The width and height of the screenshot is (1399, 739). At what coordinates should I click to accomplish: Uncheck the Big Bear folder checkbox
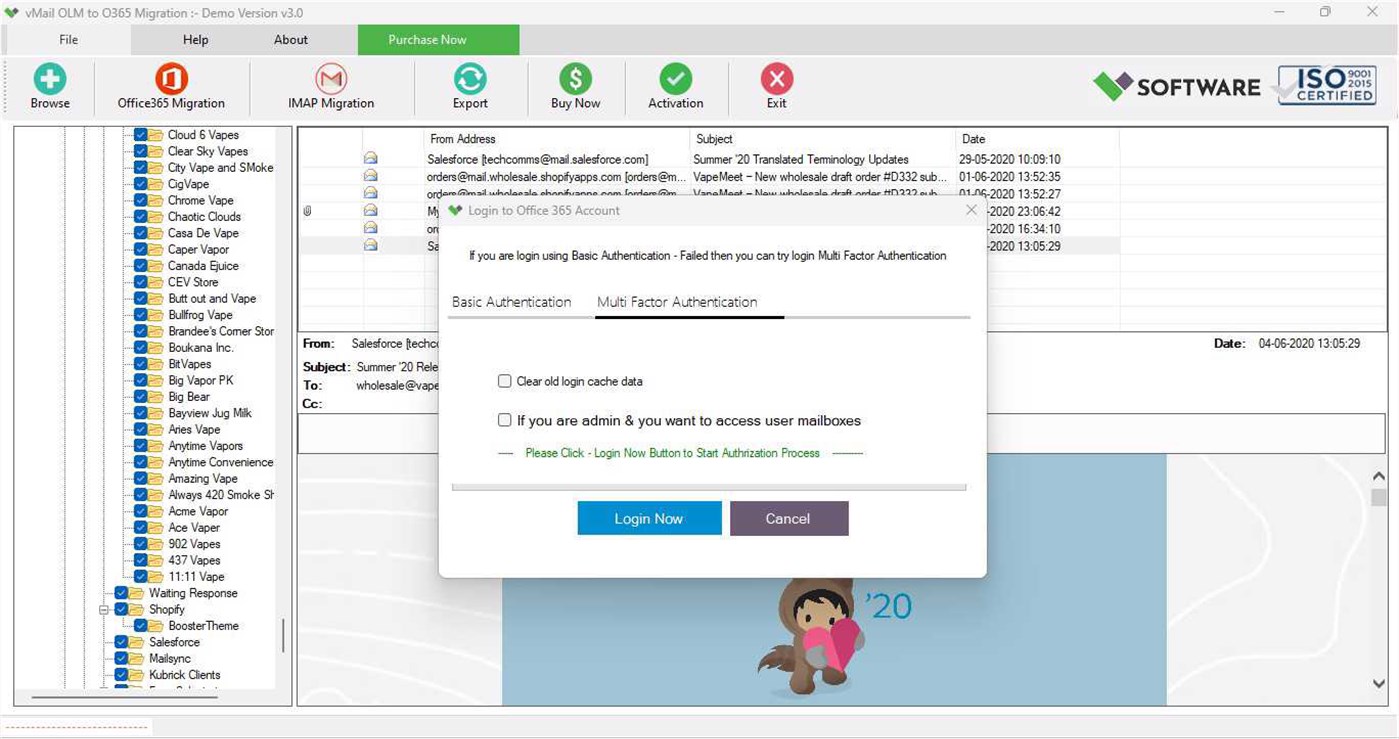click(x=140, y=397)
